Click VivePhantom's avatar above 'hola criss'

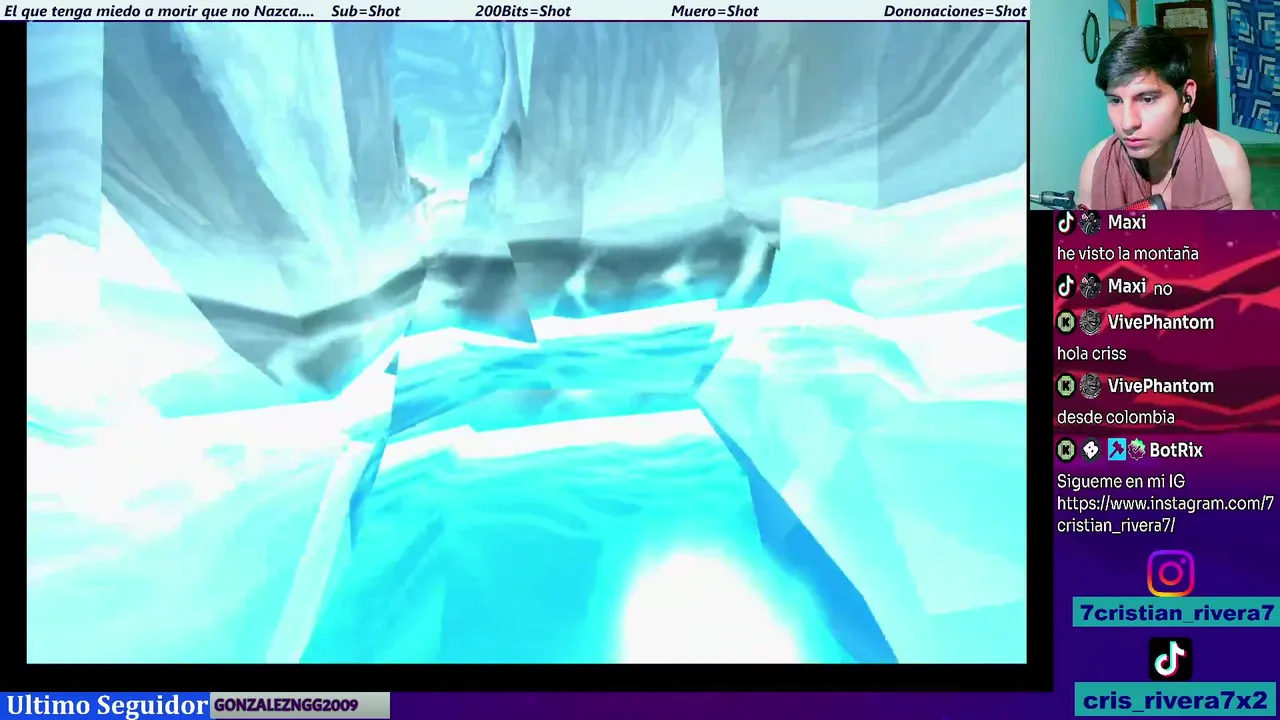click(x=1090, y=322)
